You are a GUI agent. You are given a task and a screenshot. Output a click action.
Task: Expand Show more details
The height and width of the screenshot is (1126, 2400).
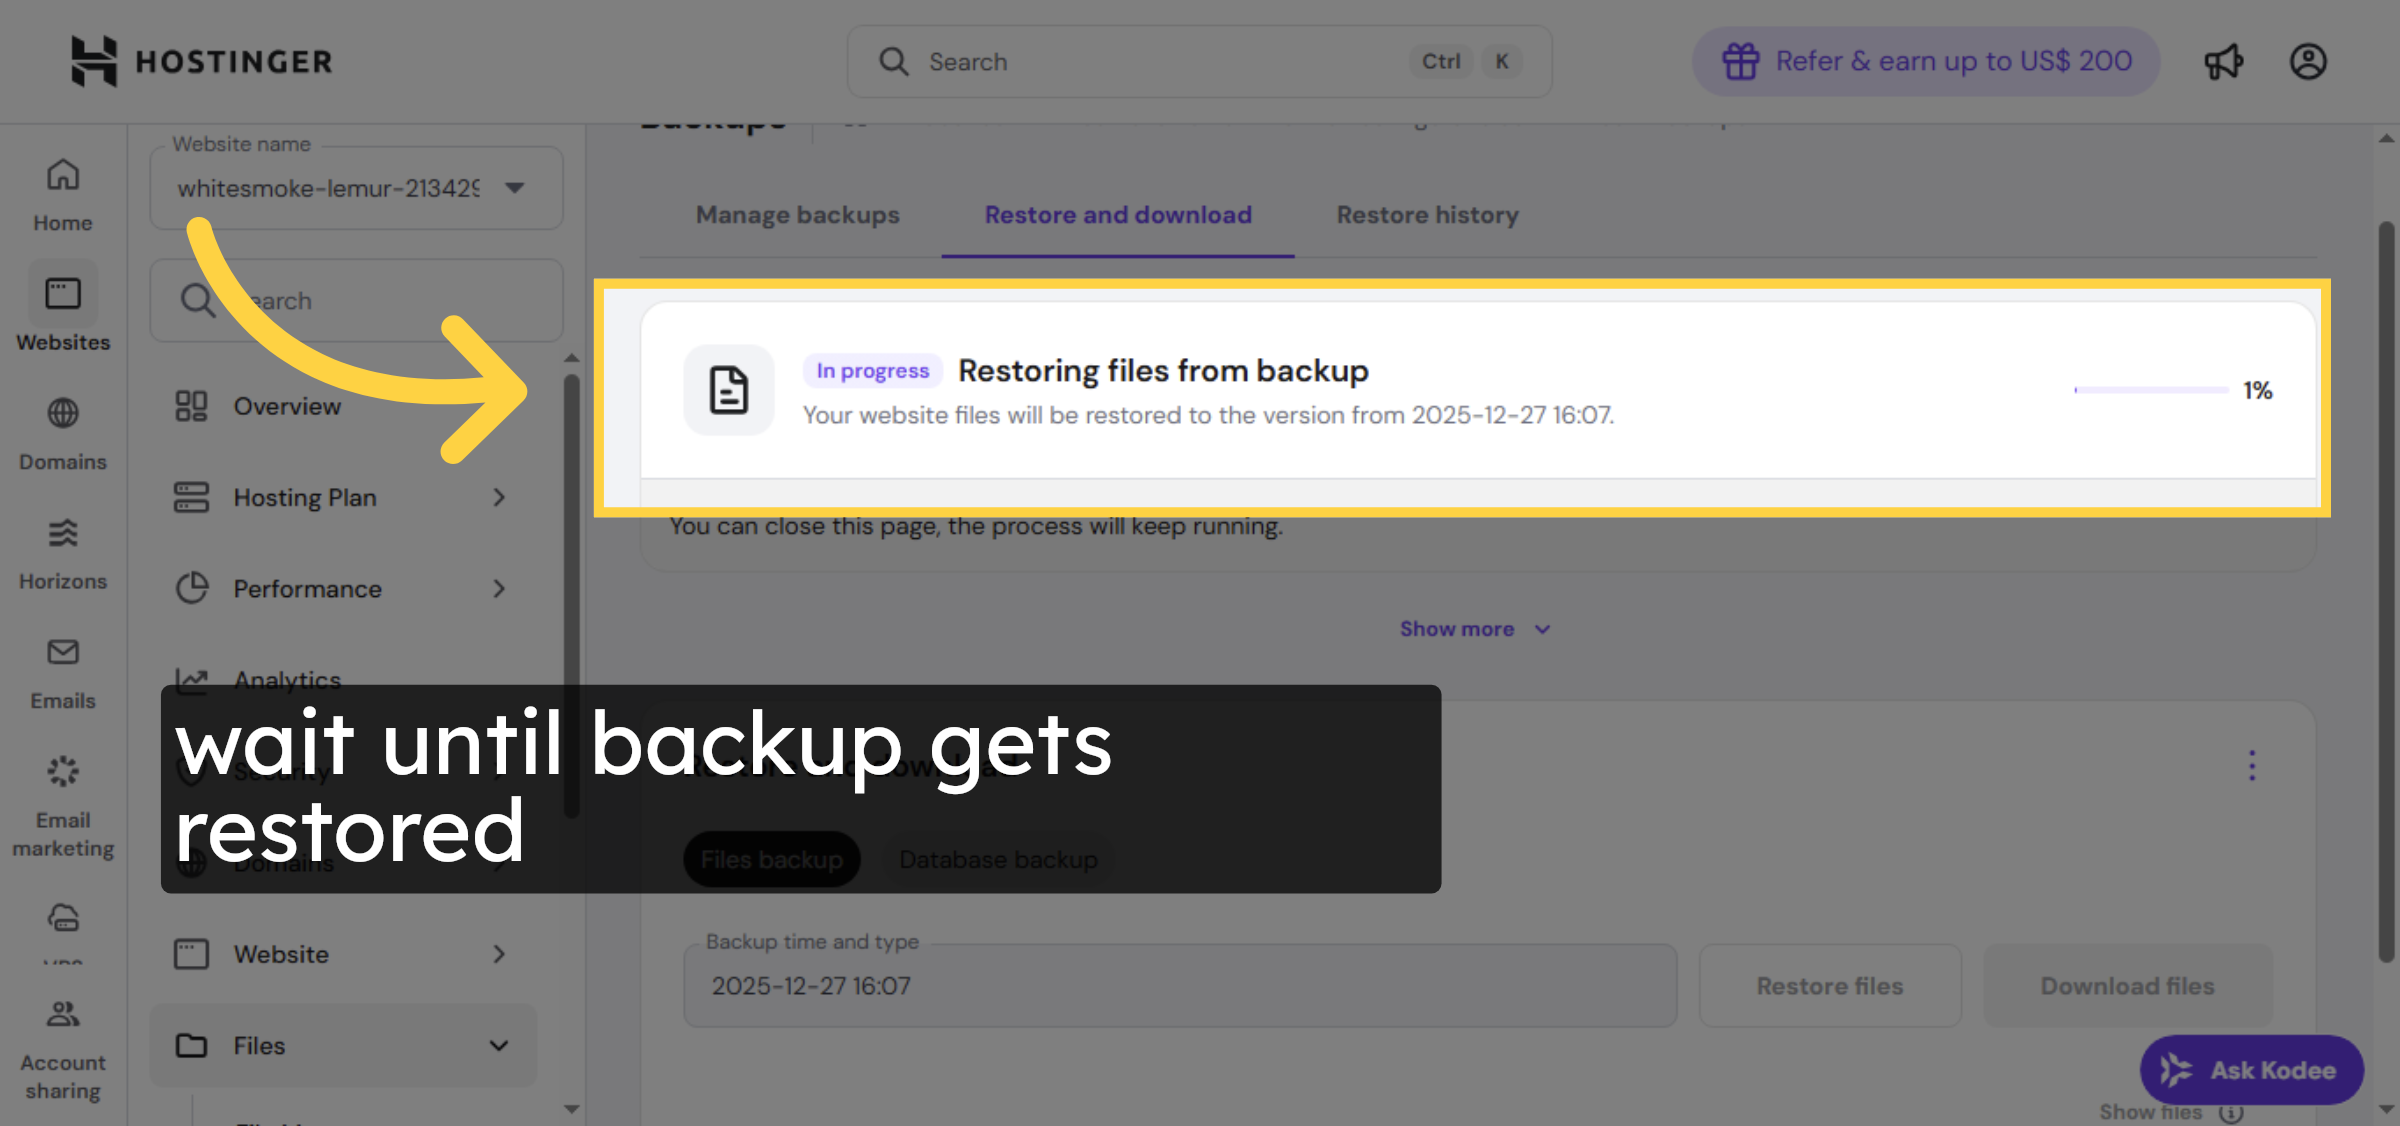[1474, 629]
